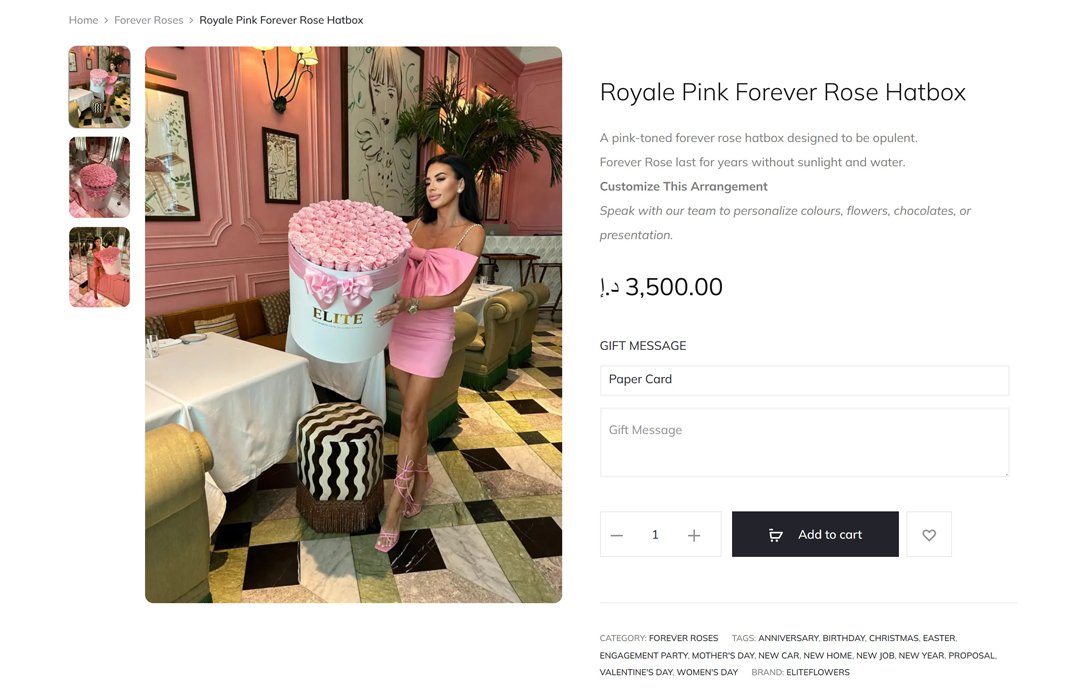The image size is (1080, 697).
Task: Open the ANNIVERSARY tag link
Action: pos(788,638)
